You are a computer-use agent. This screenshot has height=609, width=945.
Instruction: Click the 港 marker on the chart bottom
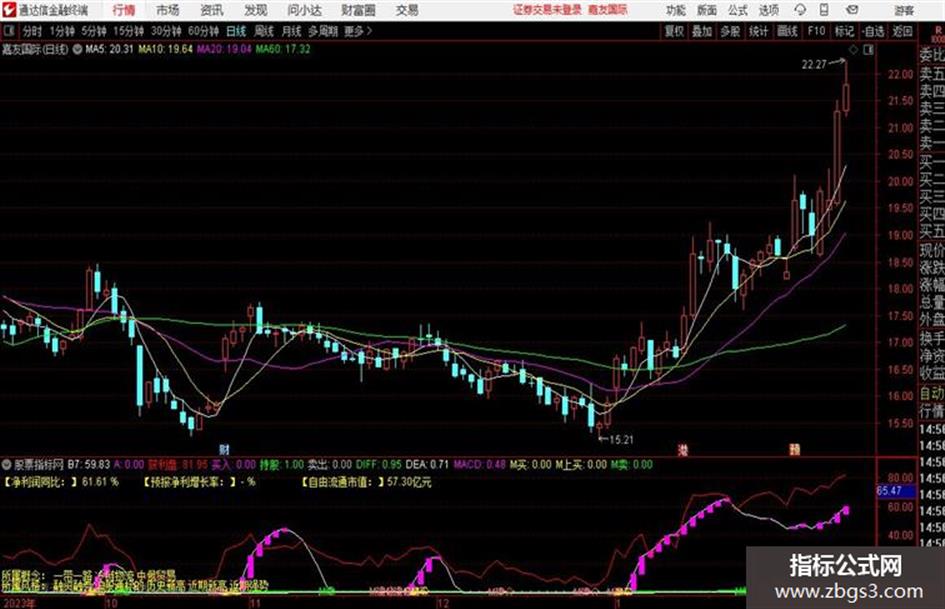coord(682,450)
